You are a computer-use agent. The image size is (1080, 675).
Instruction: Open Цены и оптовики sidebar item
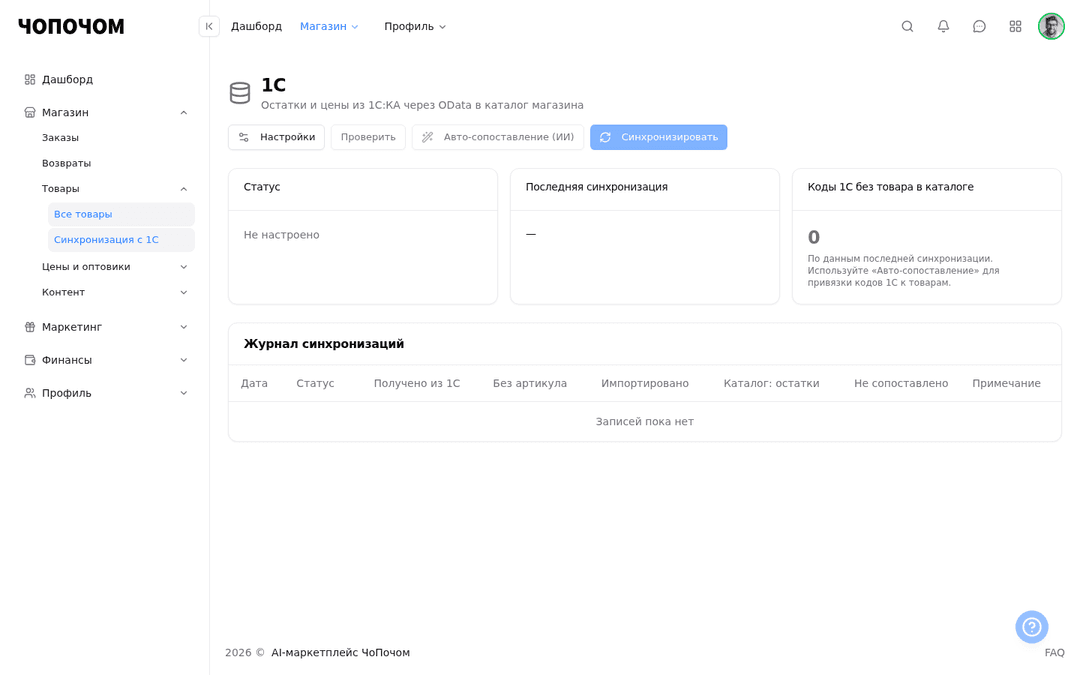coord(86,267)
